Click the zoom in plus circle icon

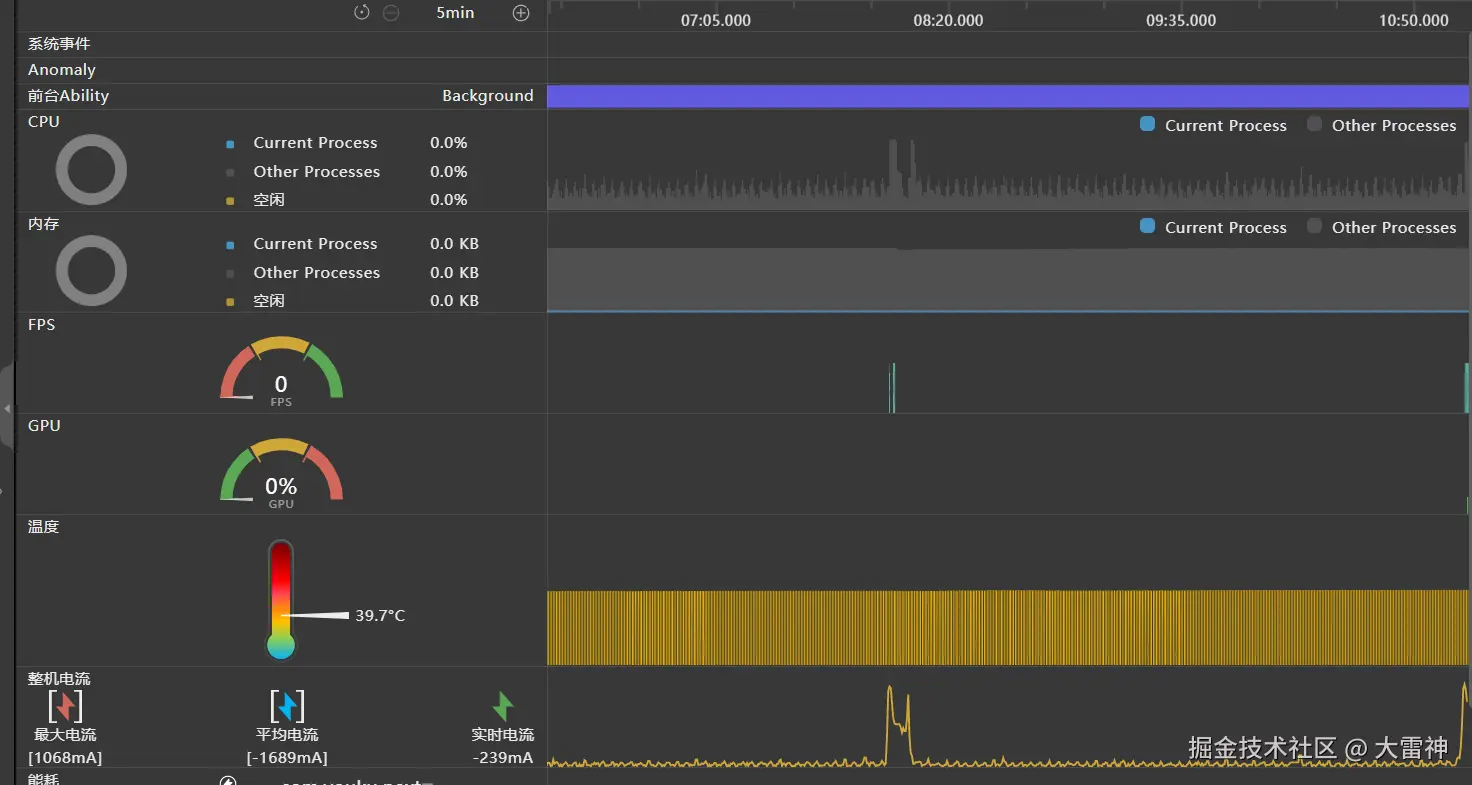(x=521, y=13)
